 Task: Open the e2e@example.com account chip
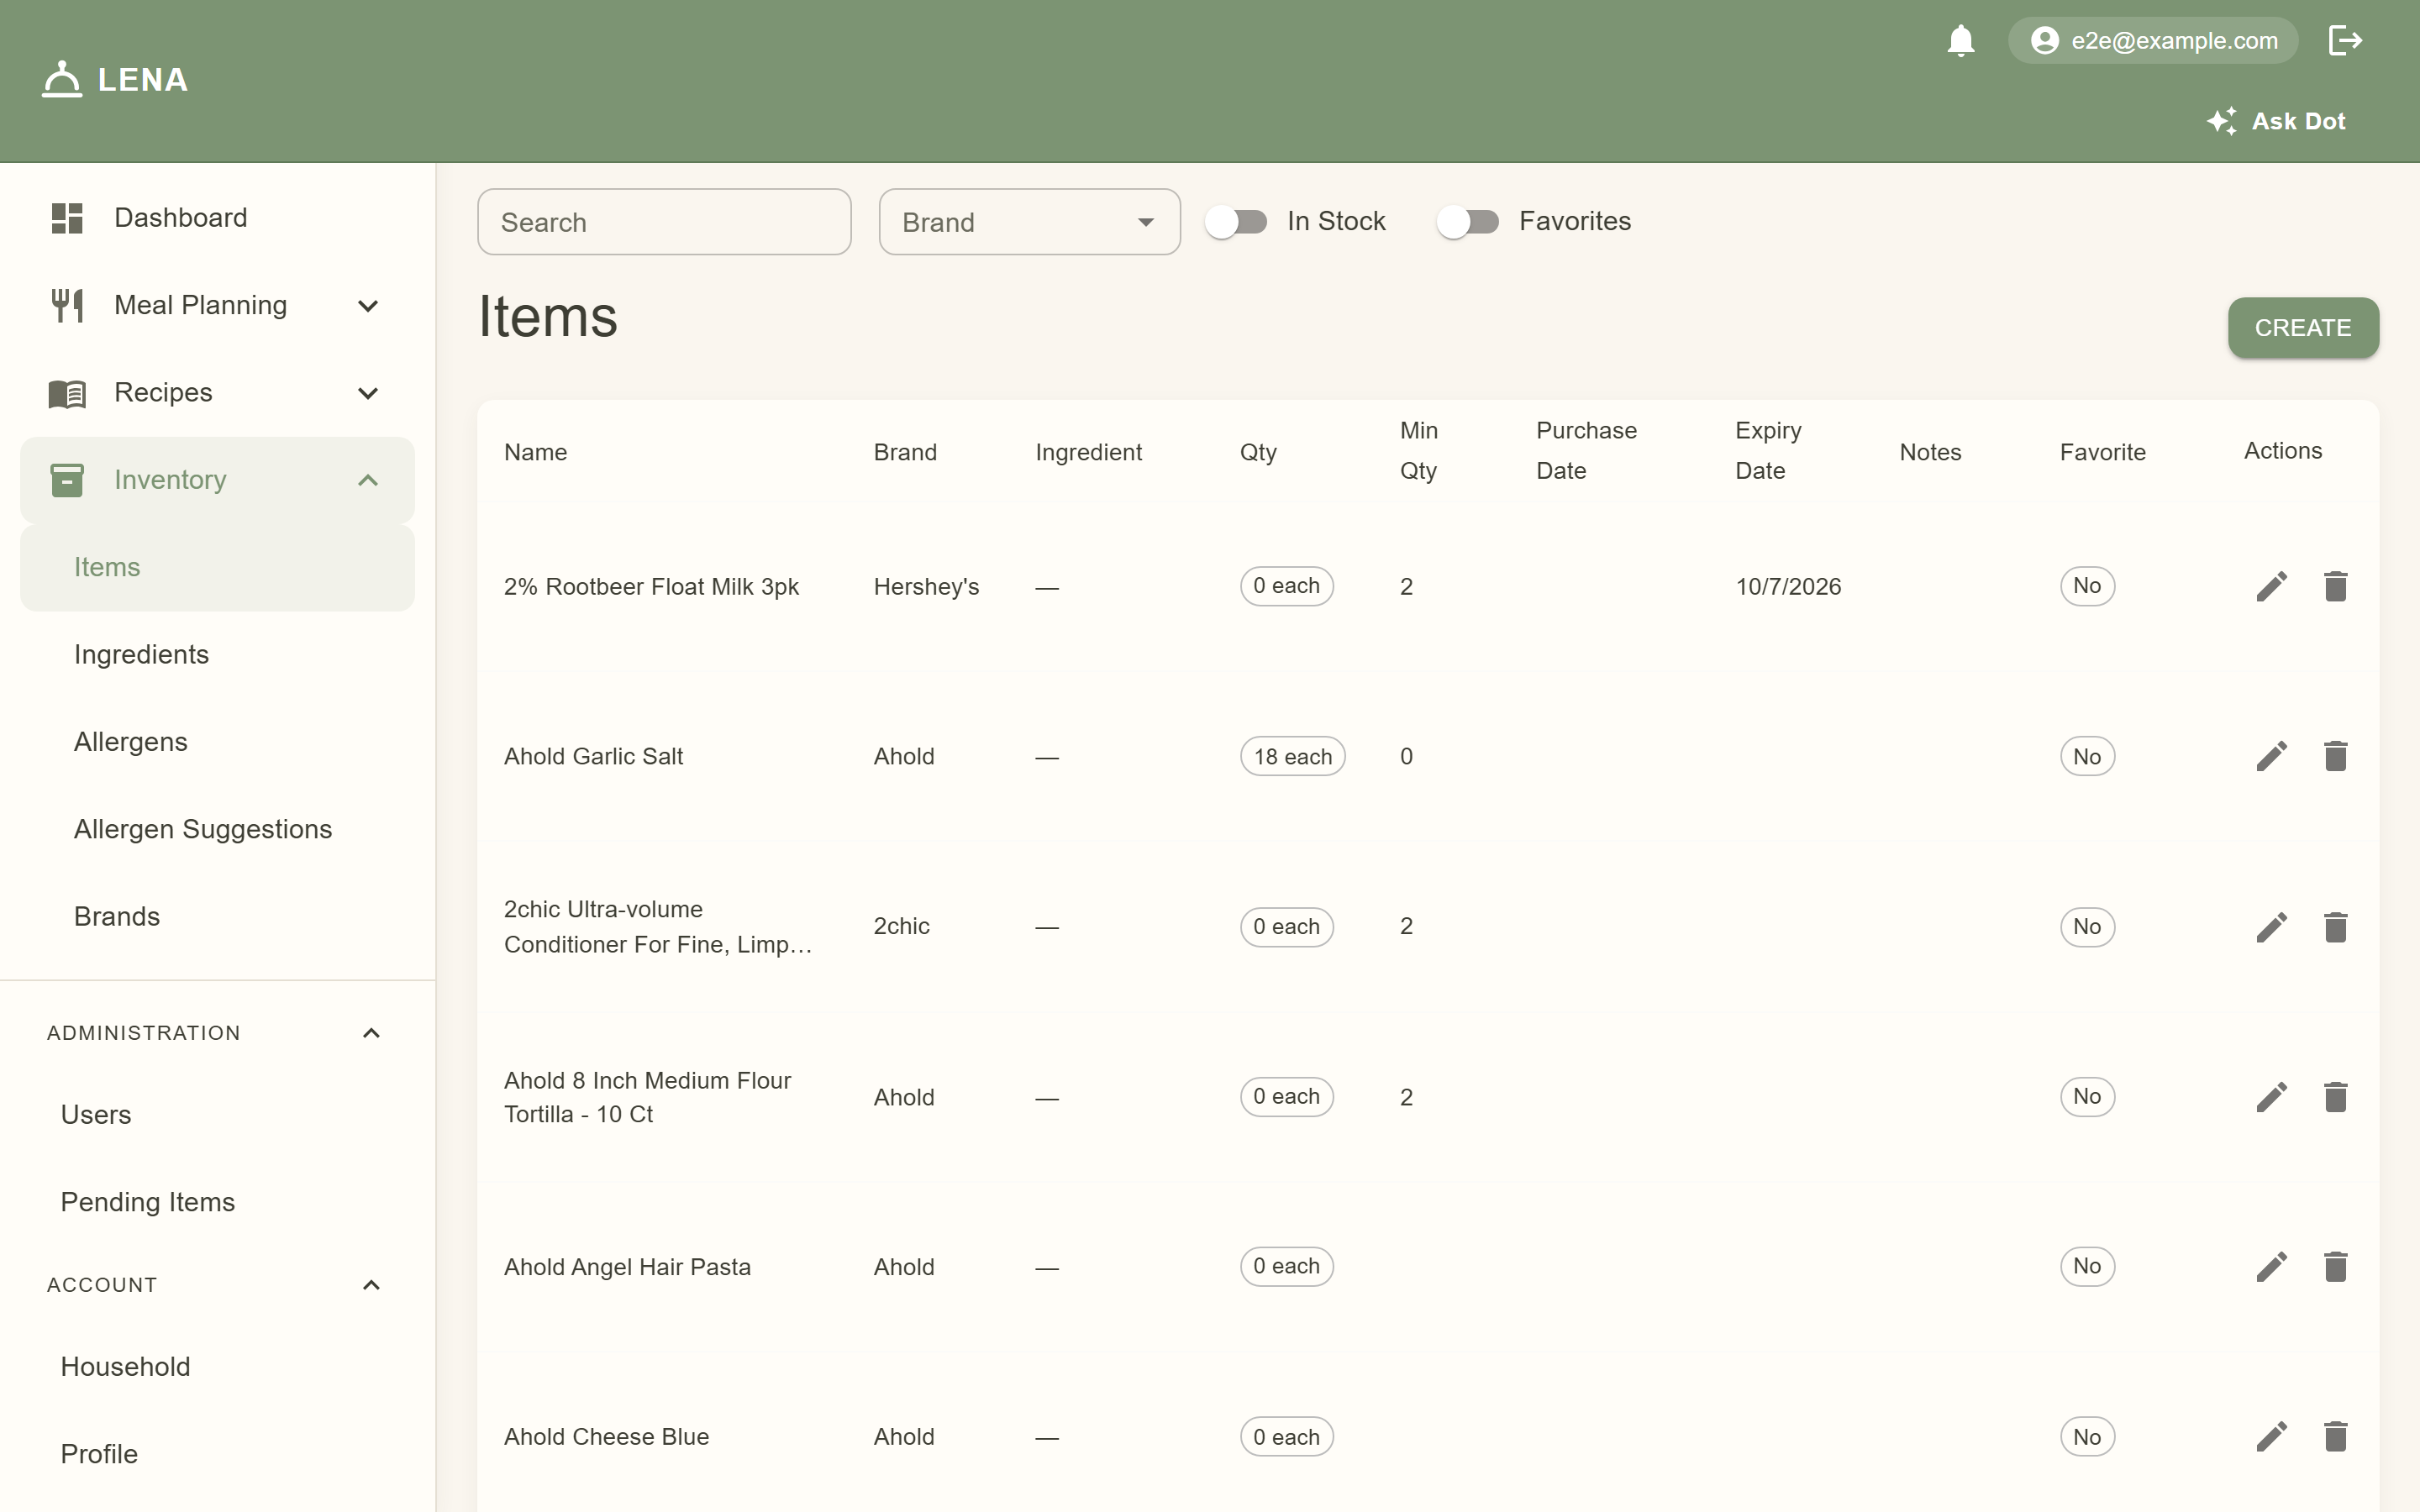[x=2153, y=41]
